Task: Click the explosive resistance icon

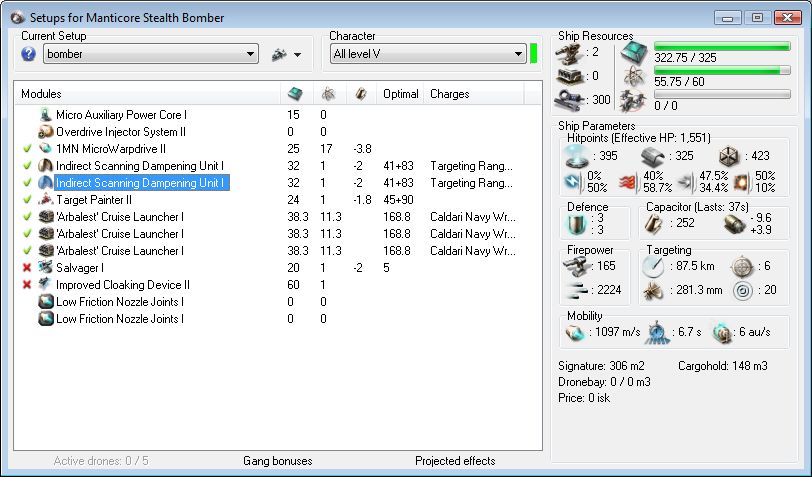Action: tap(742, 182)
